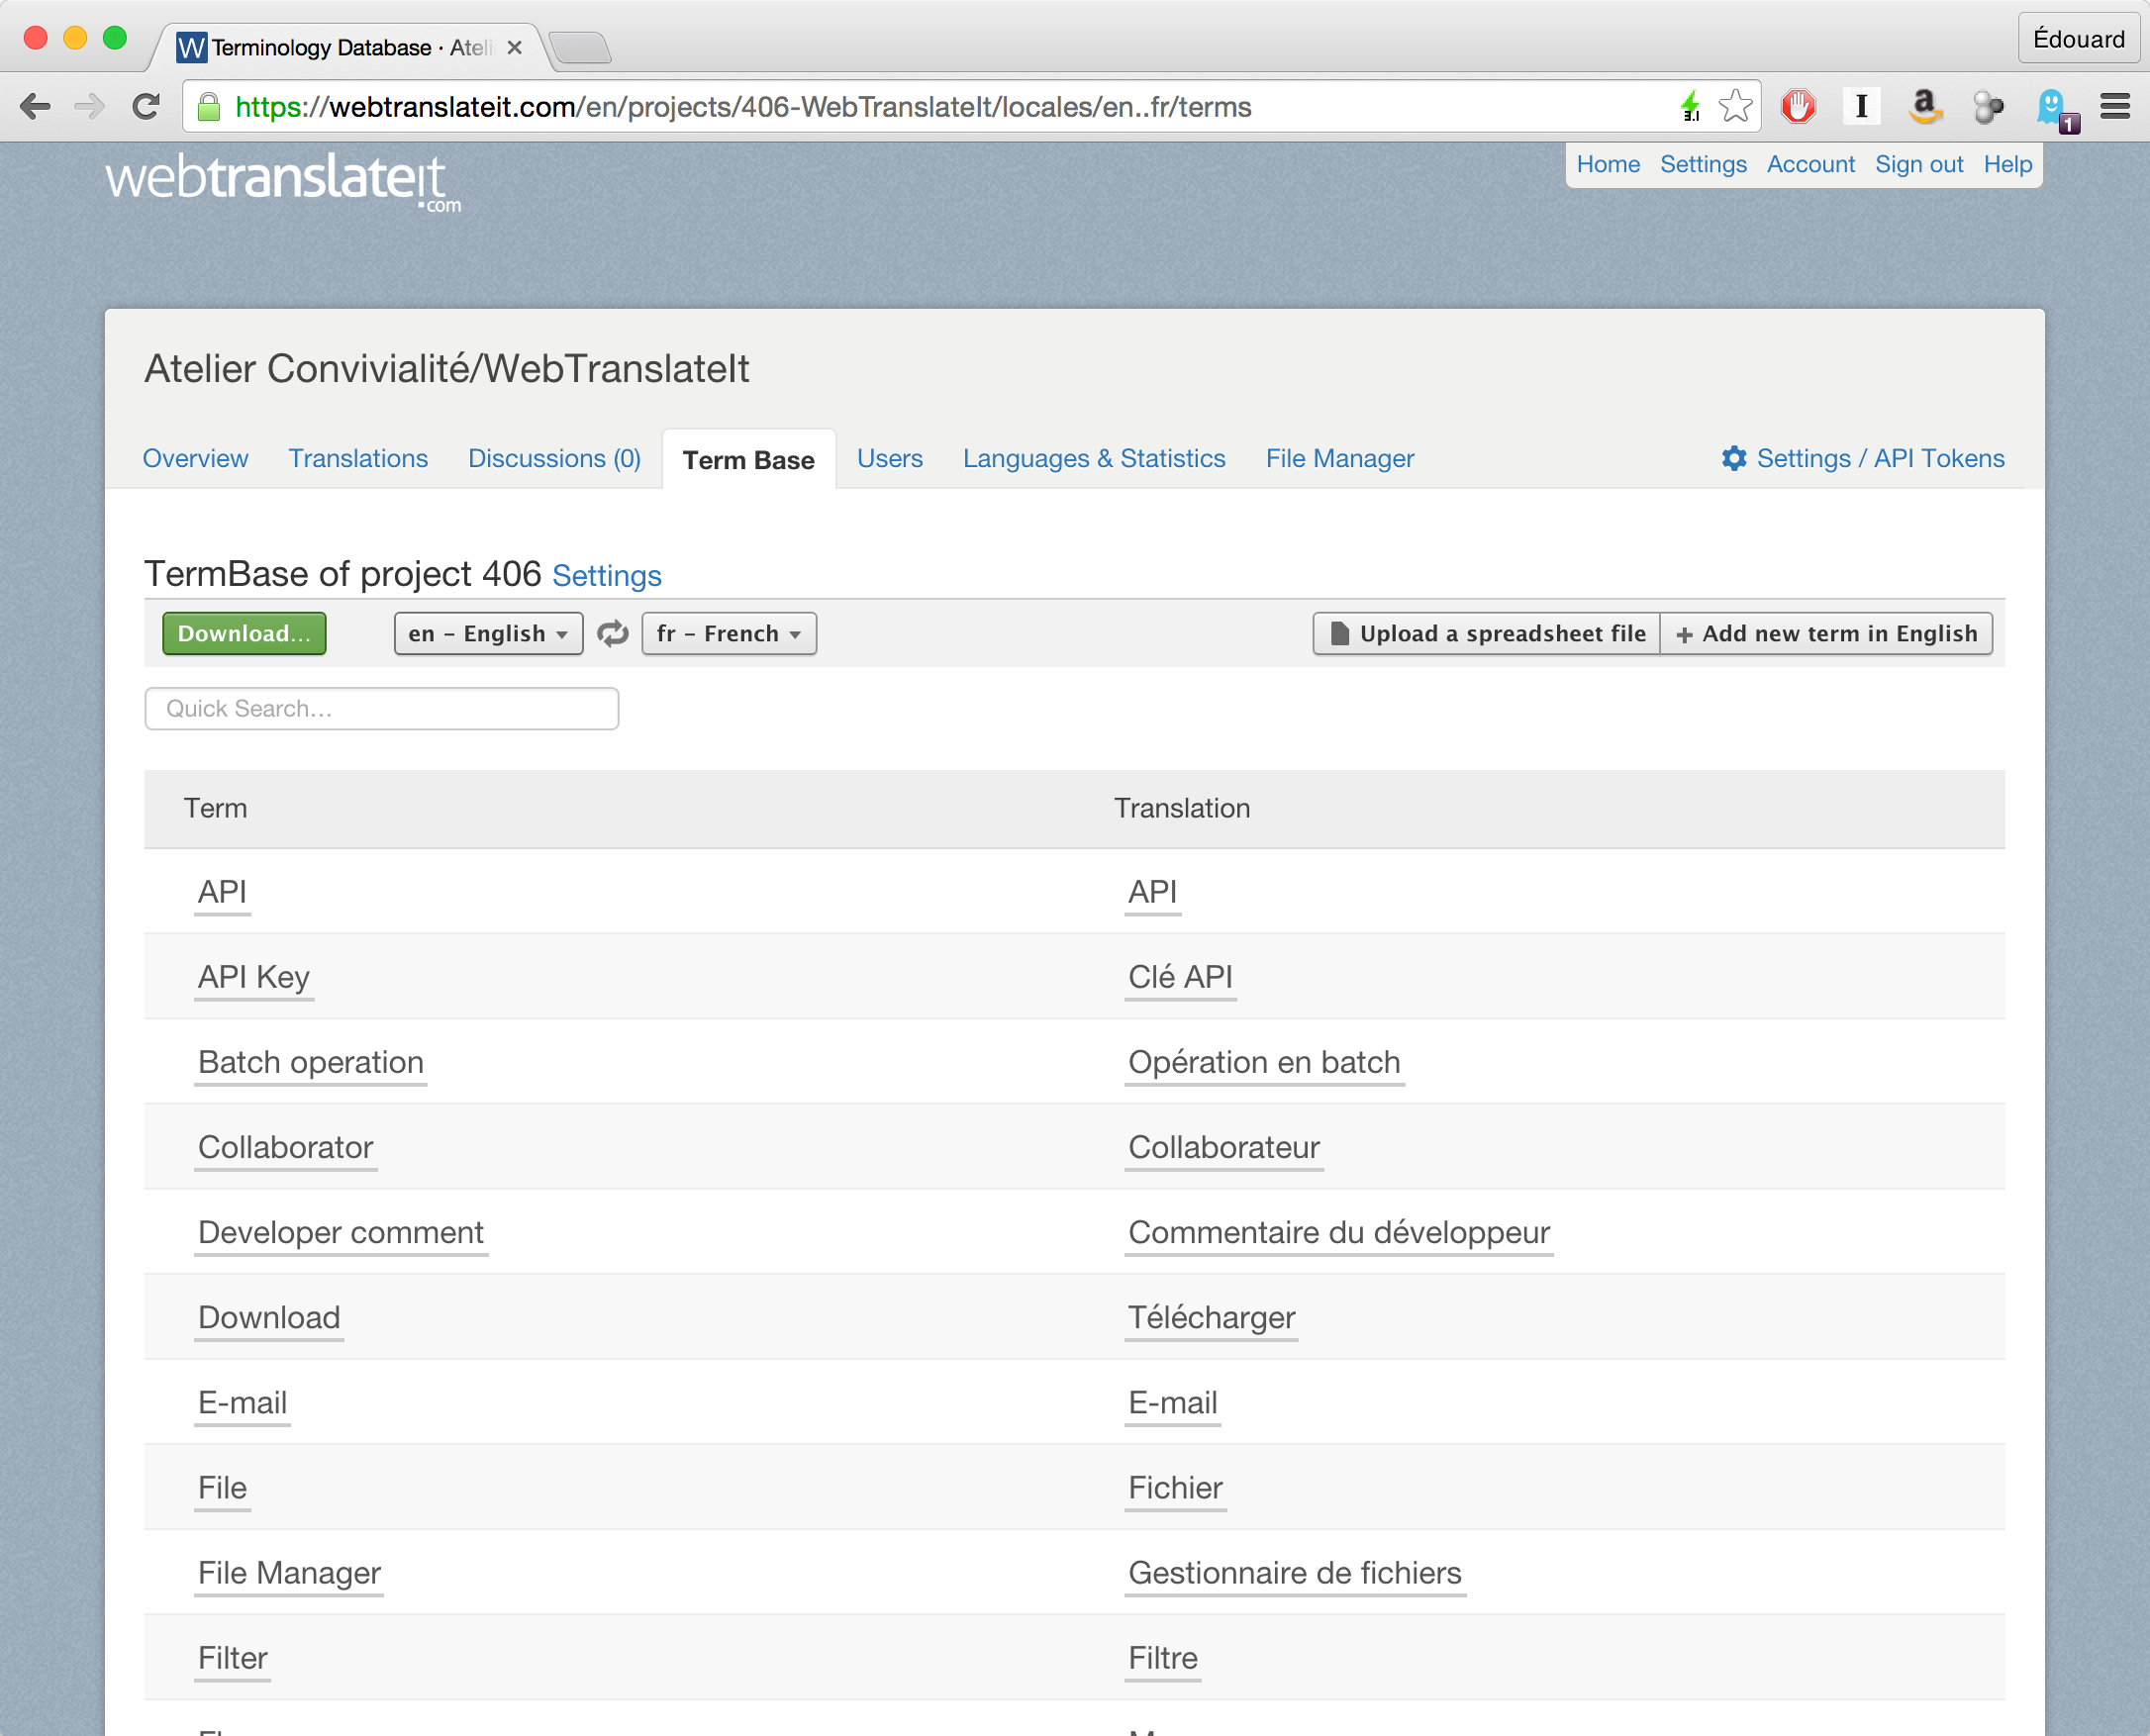Screen dimensions: 2150x1736
Task: Click Add new term in English
Action: (x=1826, y=633)
